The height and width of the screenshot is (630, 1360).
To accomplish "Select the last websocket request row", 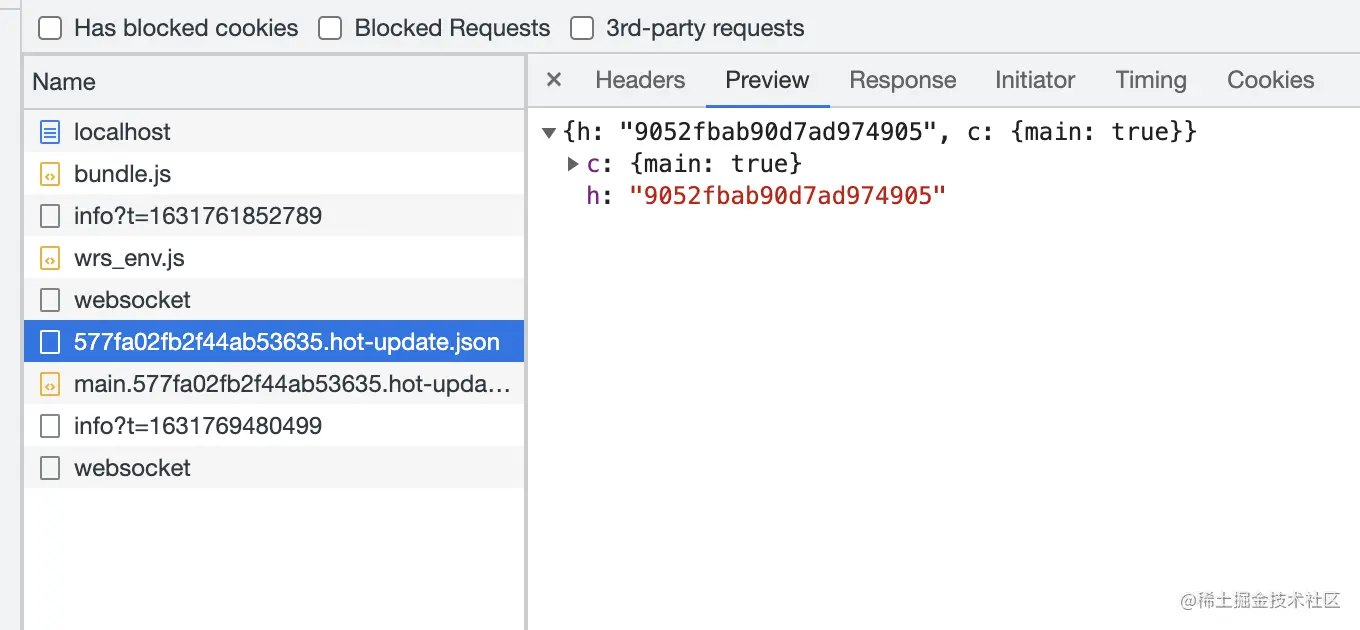I will coord(132,468).
